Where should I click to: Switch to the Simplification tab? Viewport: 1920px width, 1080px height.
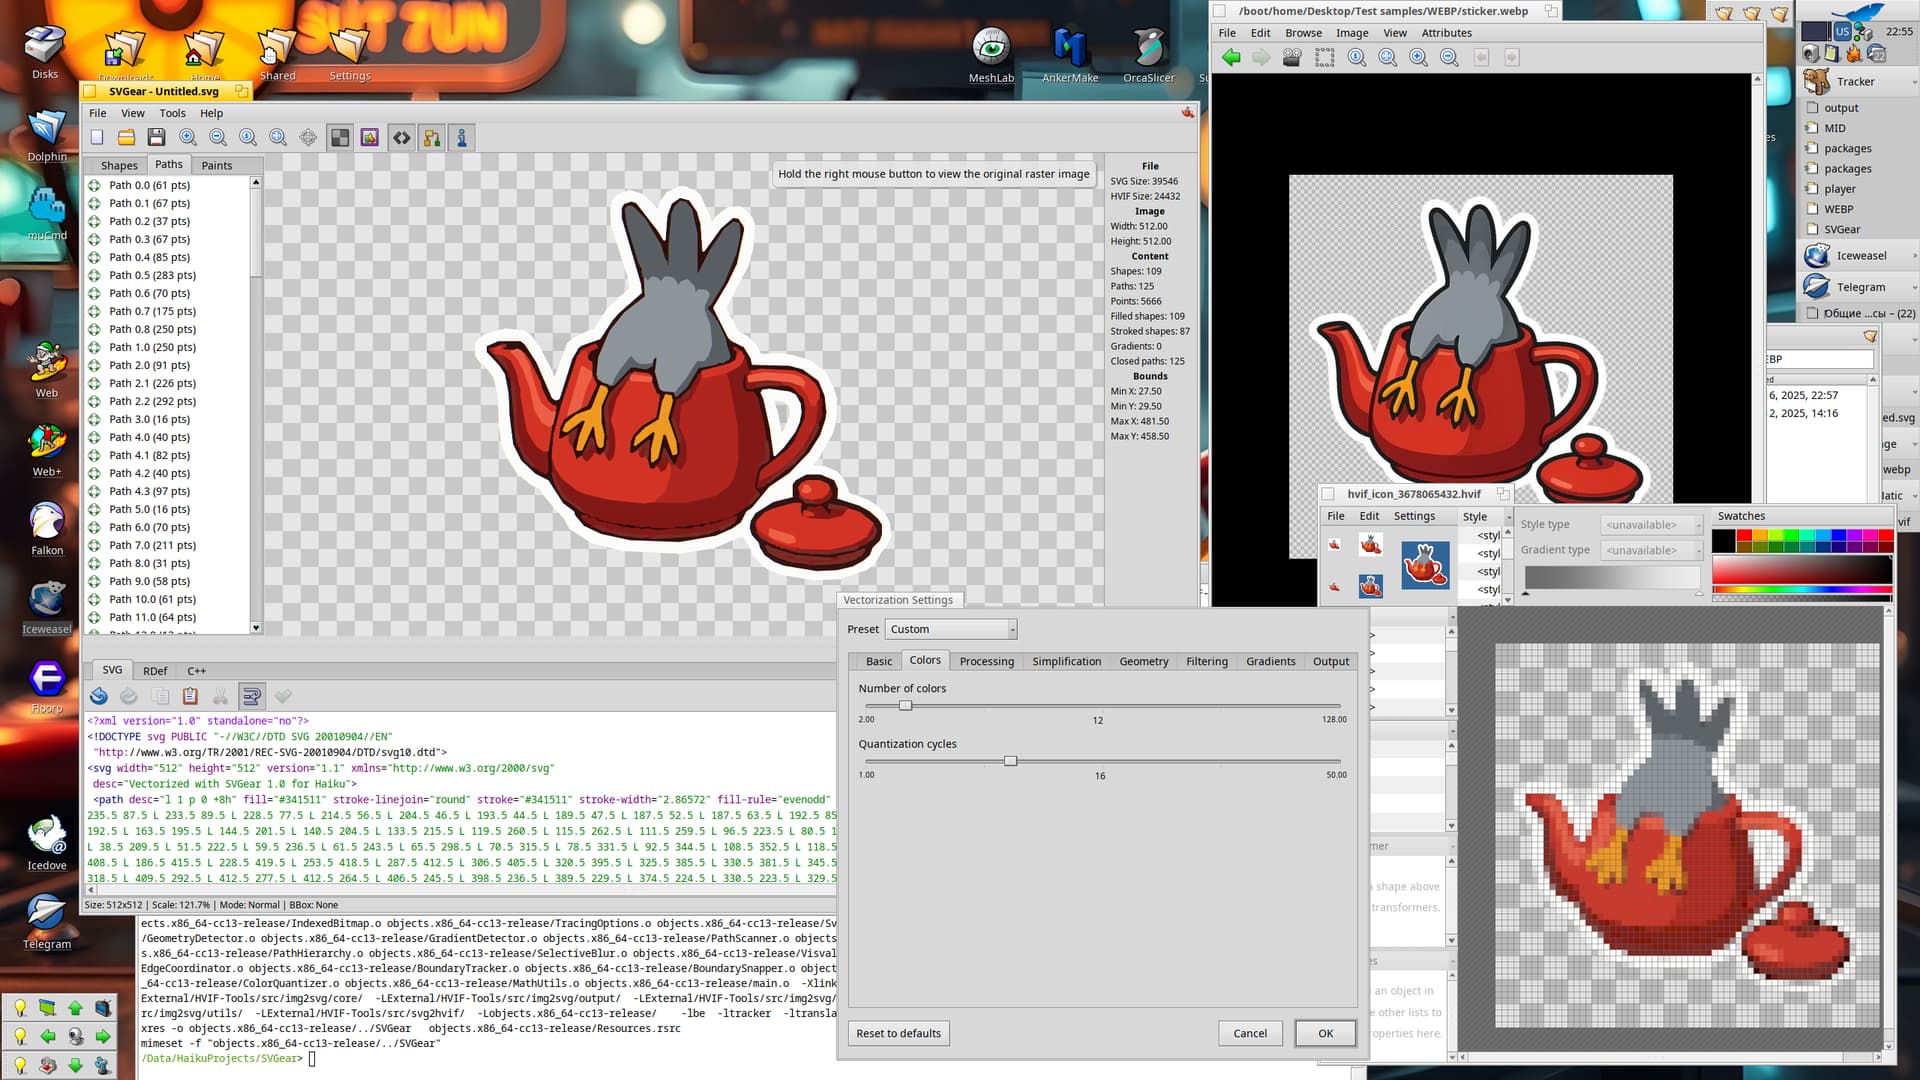pos(1066,661)
